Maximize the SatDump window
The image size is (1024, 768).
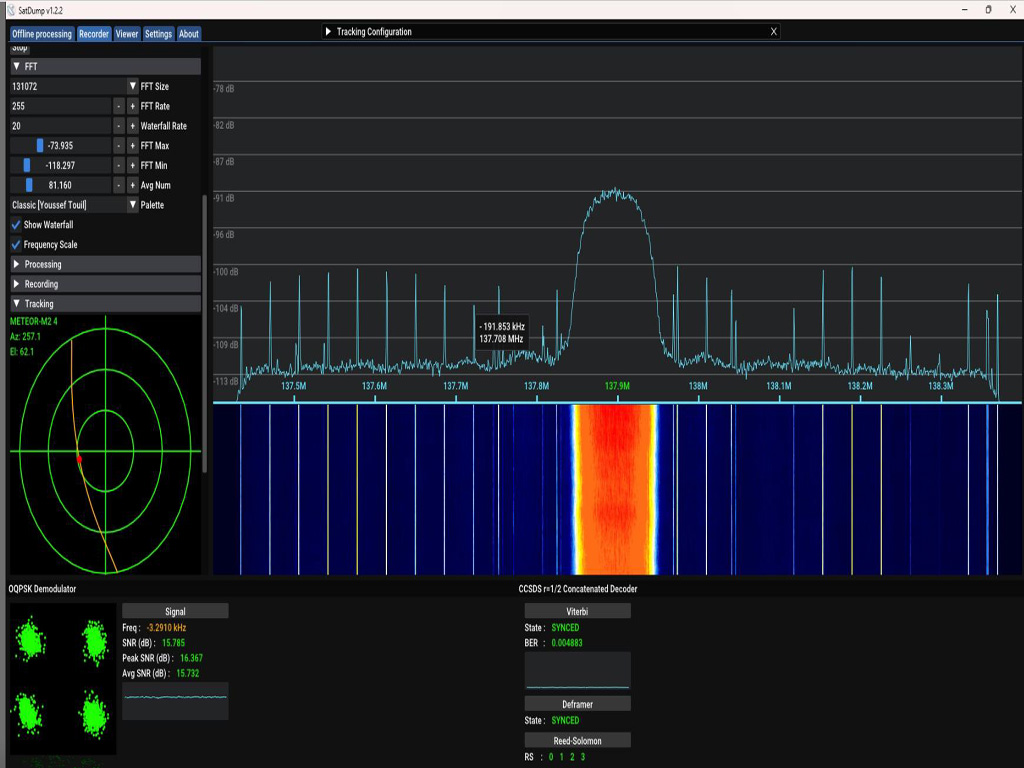989,10
